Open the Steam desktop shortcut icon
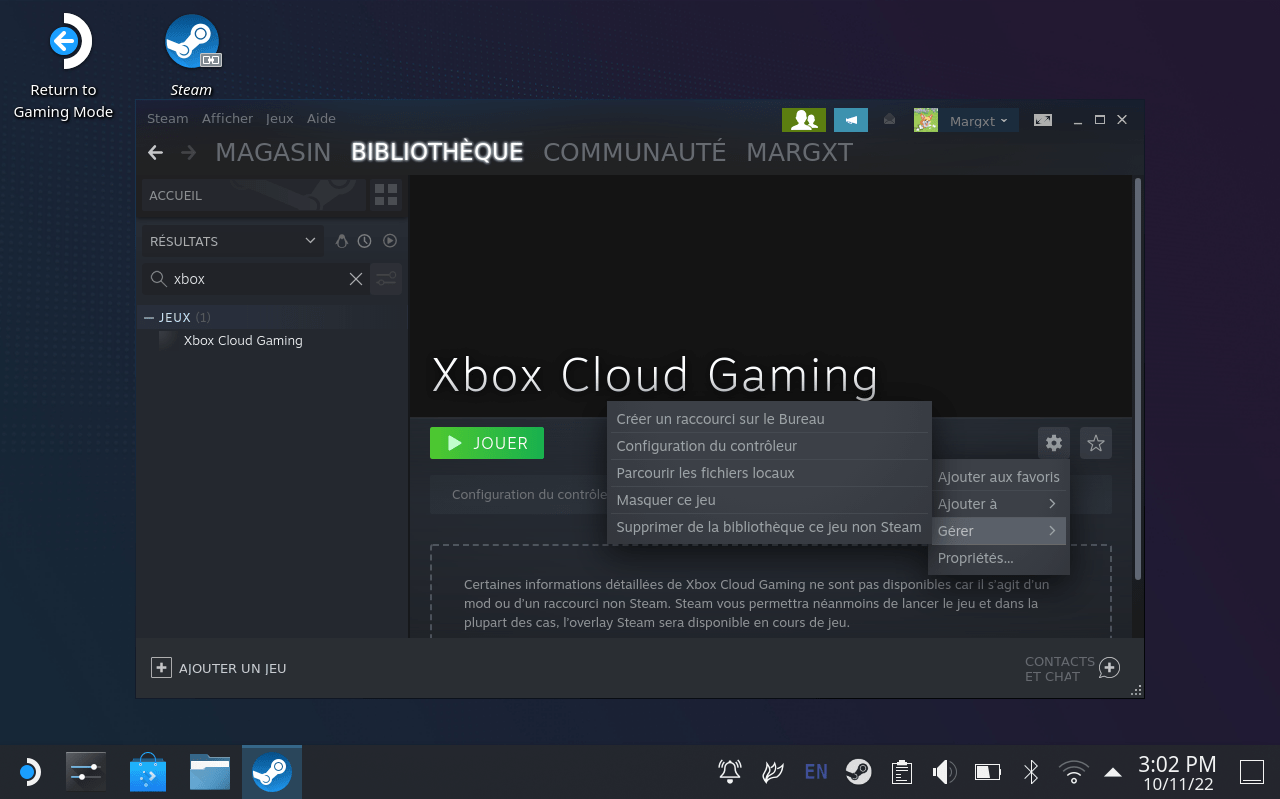 click(191, 43)
